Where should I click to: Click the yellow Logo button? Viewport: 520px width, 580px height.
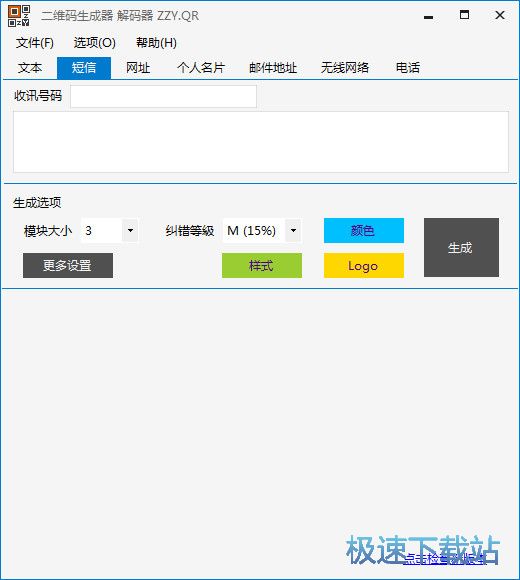click(364, 266)
